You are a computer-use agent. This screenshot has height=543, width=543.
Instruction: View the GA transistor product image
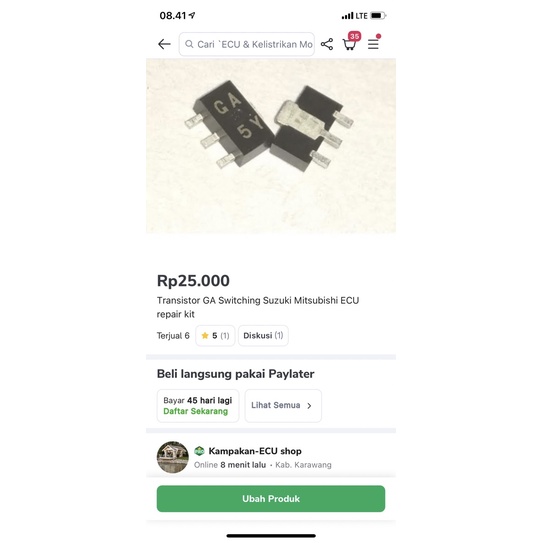tap(271, 146)
